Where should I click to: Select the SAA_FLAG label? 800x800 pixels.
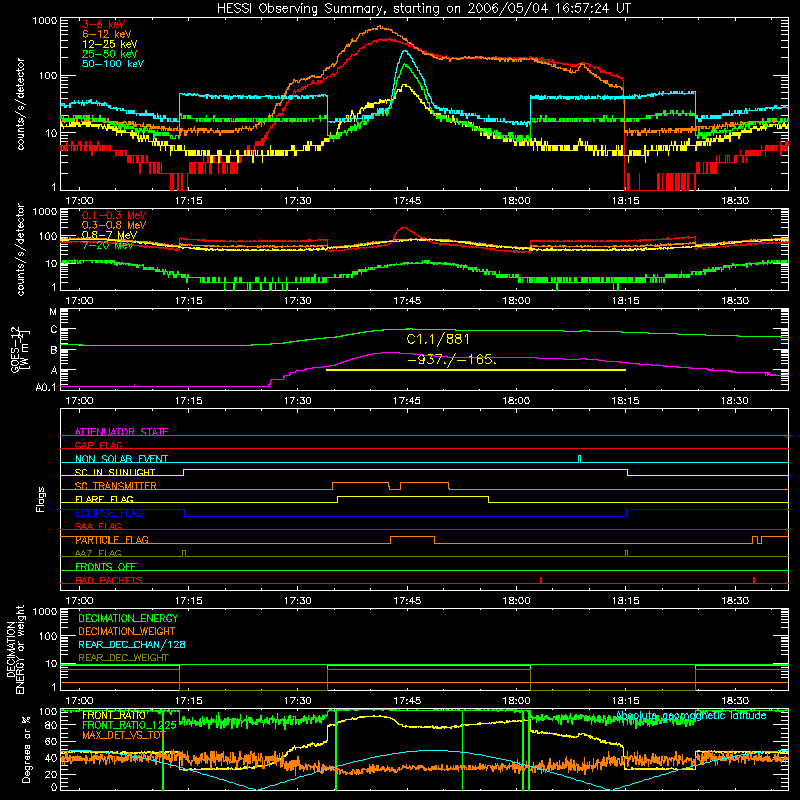point(98,526)
